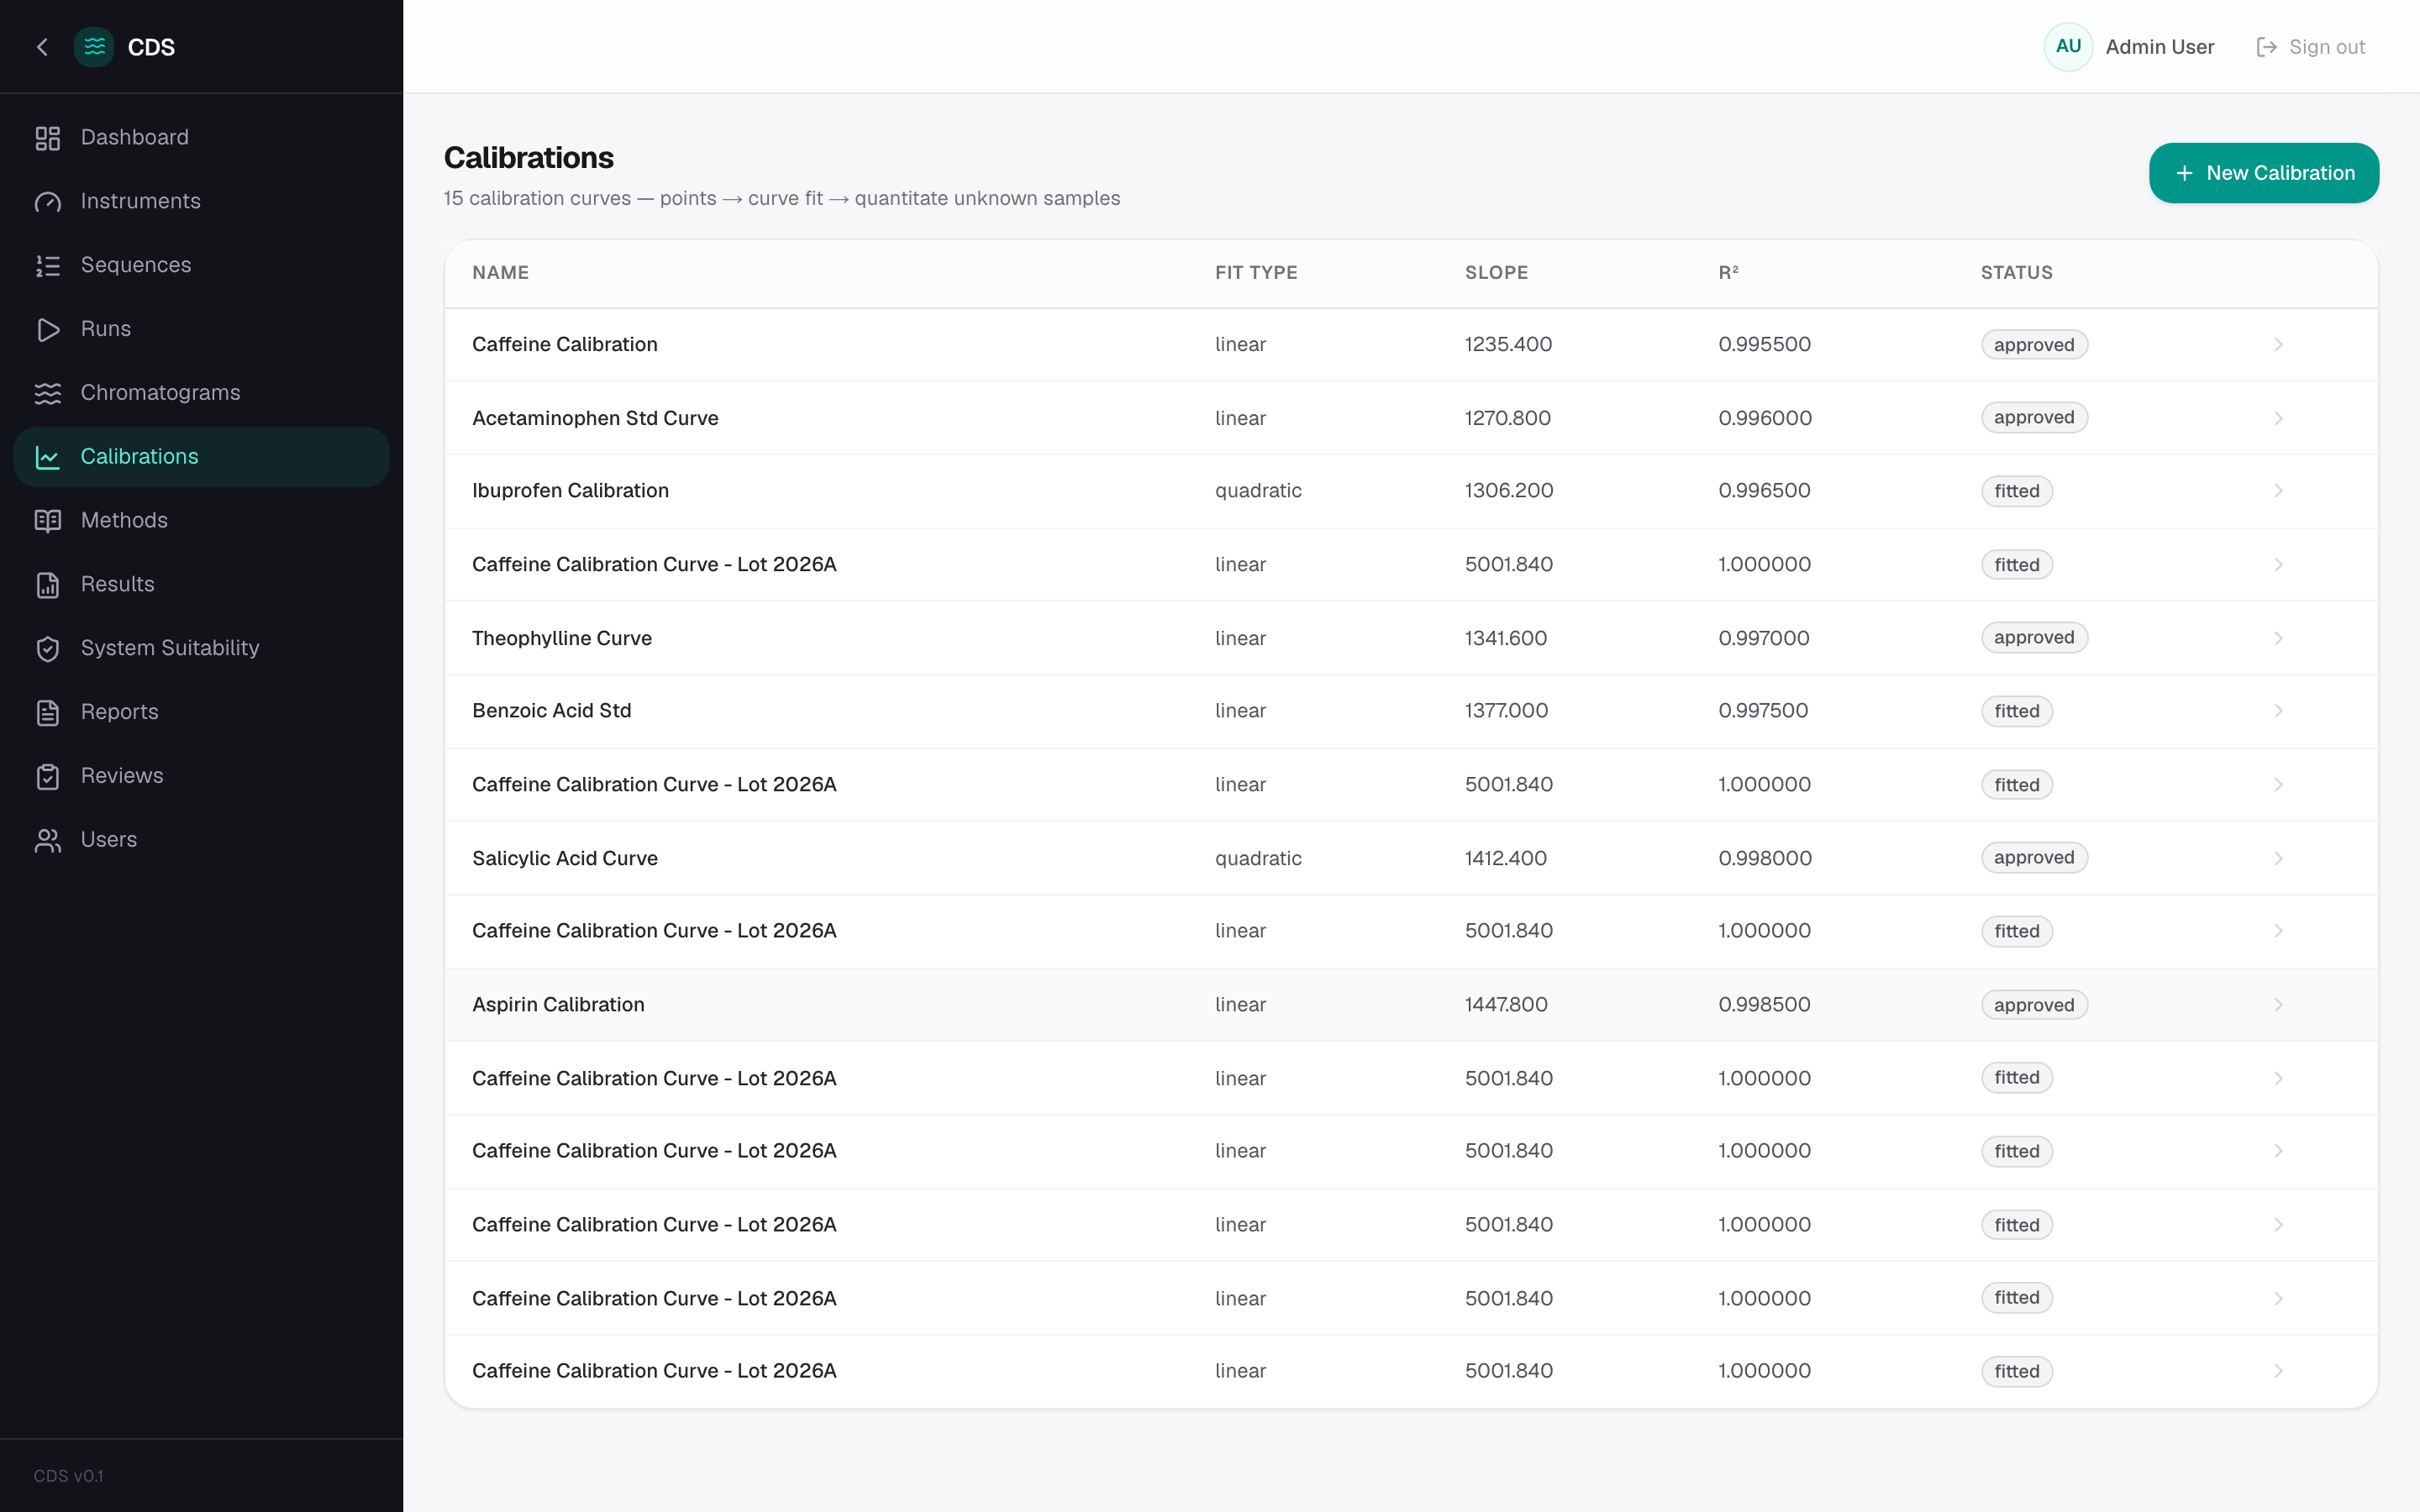The height and width of the screenshot is (1512, 2420).
Task: Open Acetaminophen Std Curve row chevron
Action: 2278,418
